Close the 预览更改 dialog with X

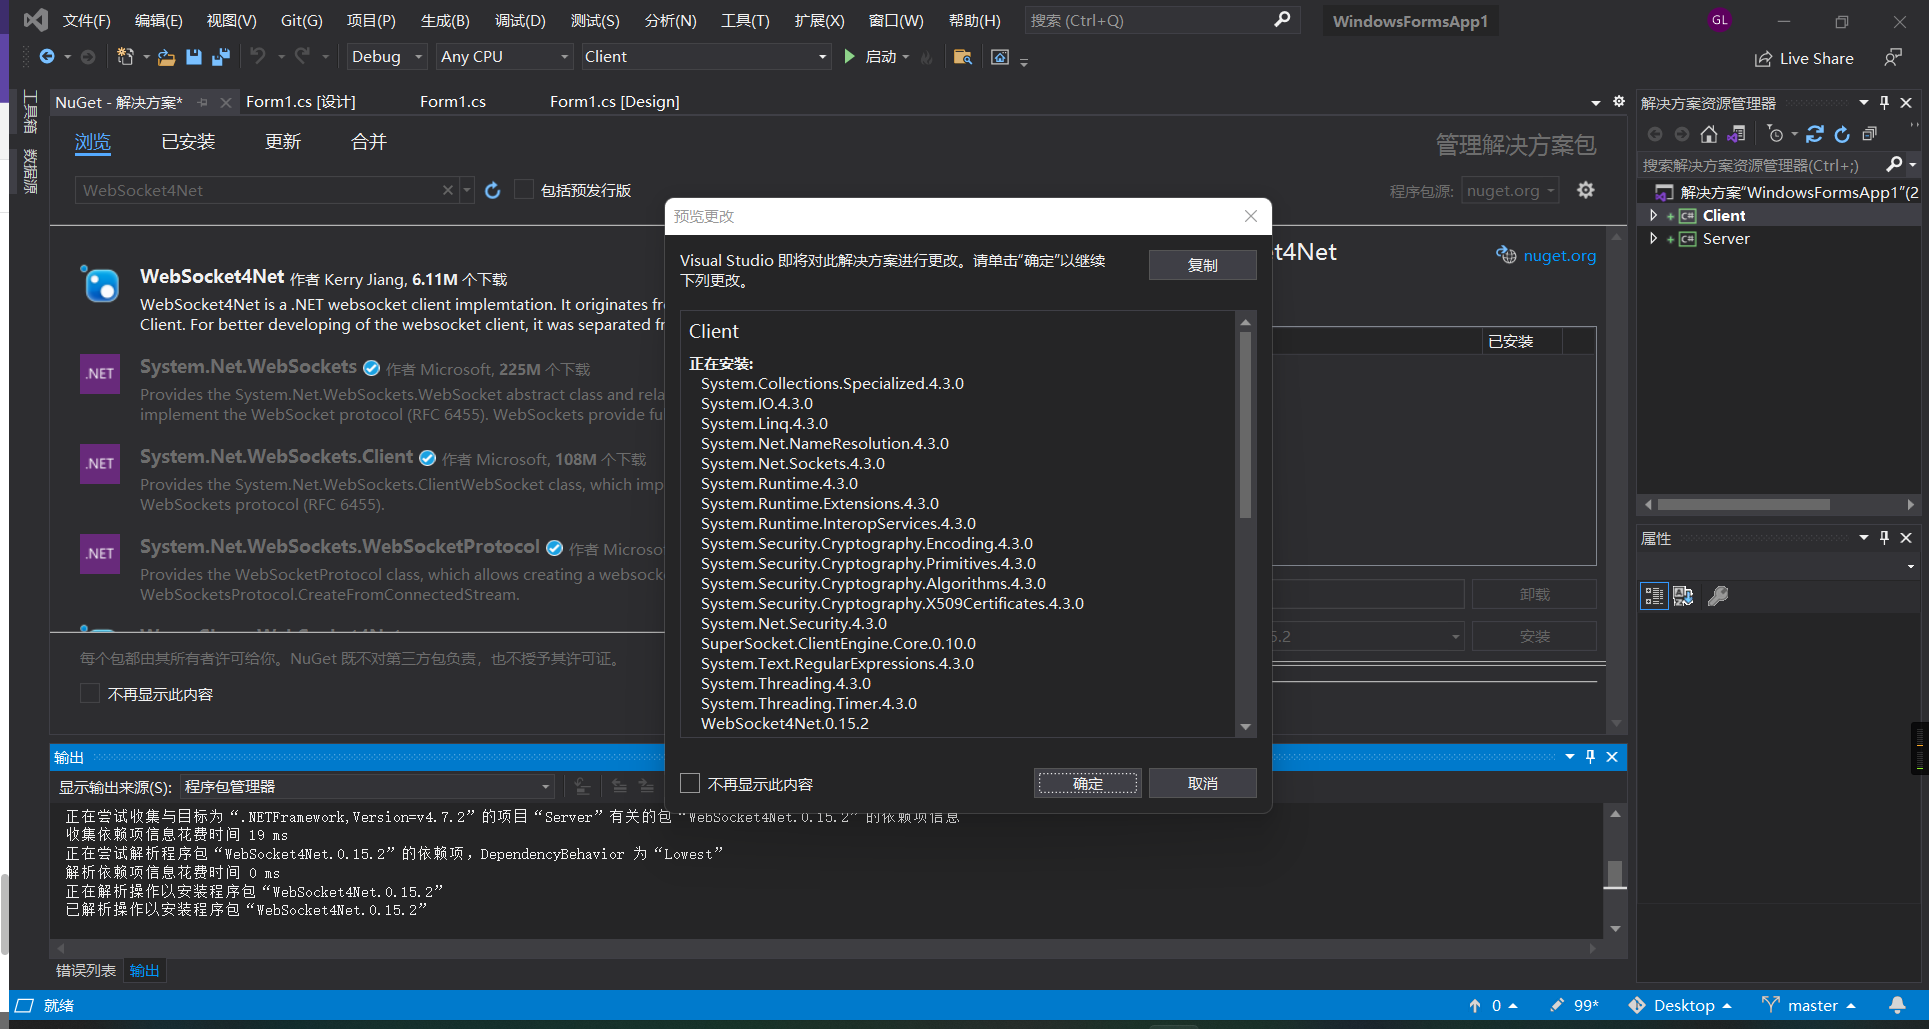point(1250,216)
